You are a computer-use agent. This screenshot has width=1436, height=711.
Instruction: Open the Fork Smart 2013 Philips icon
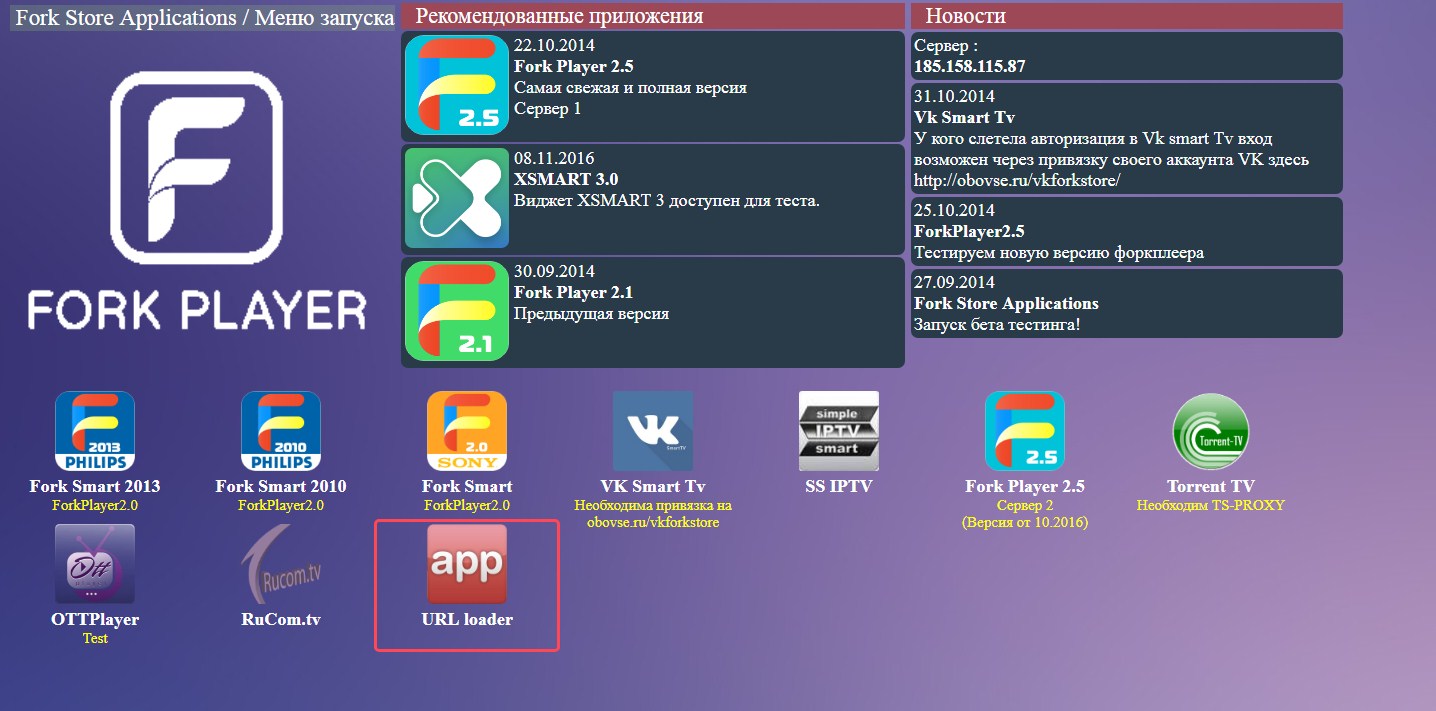pos(95,431)
